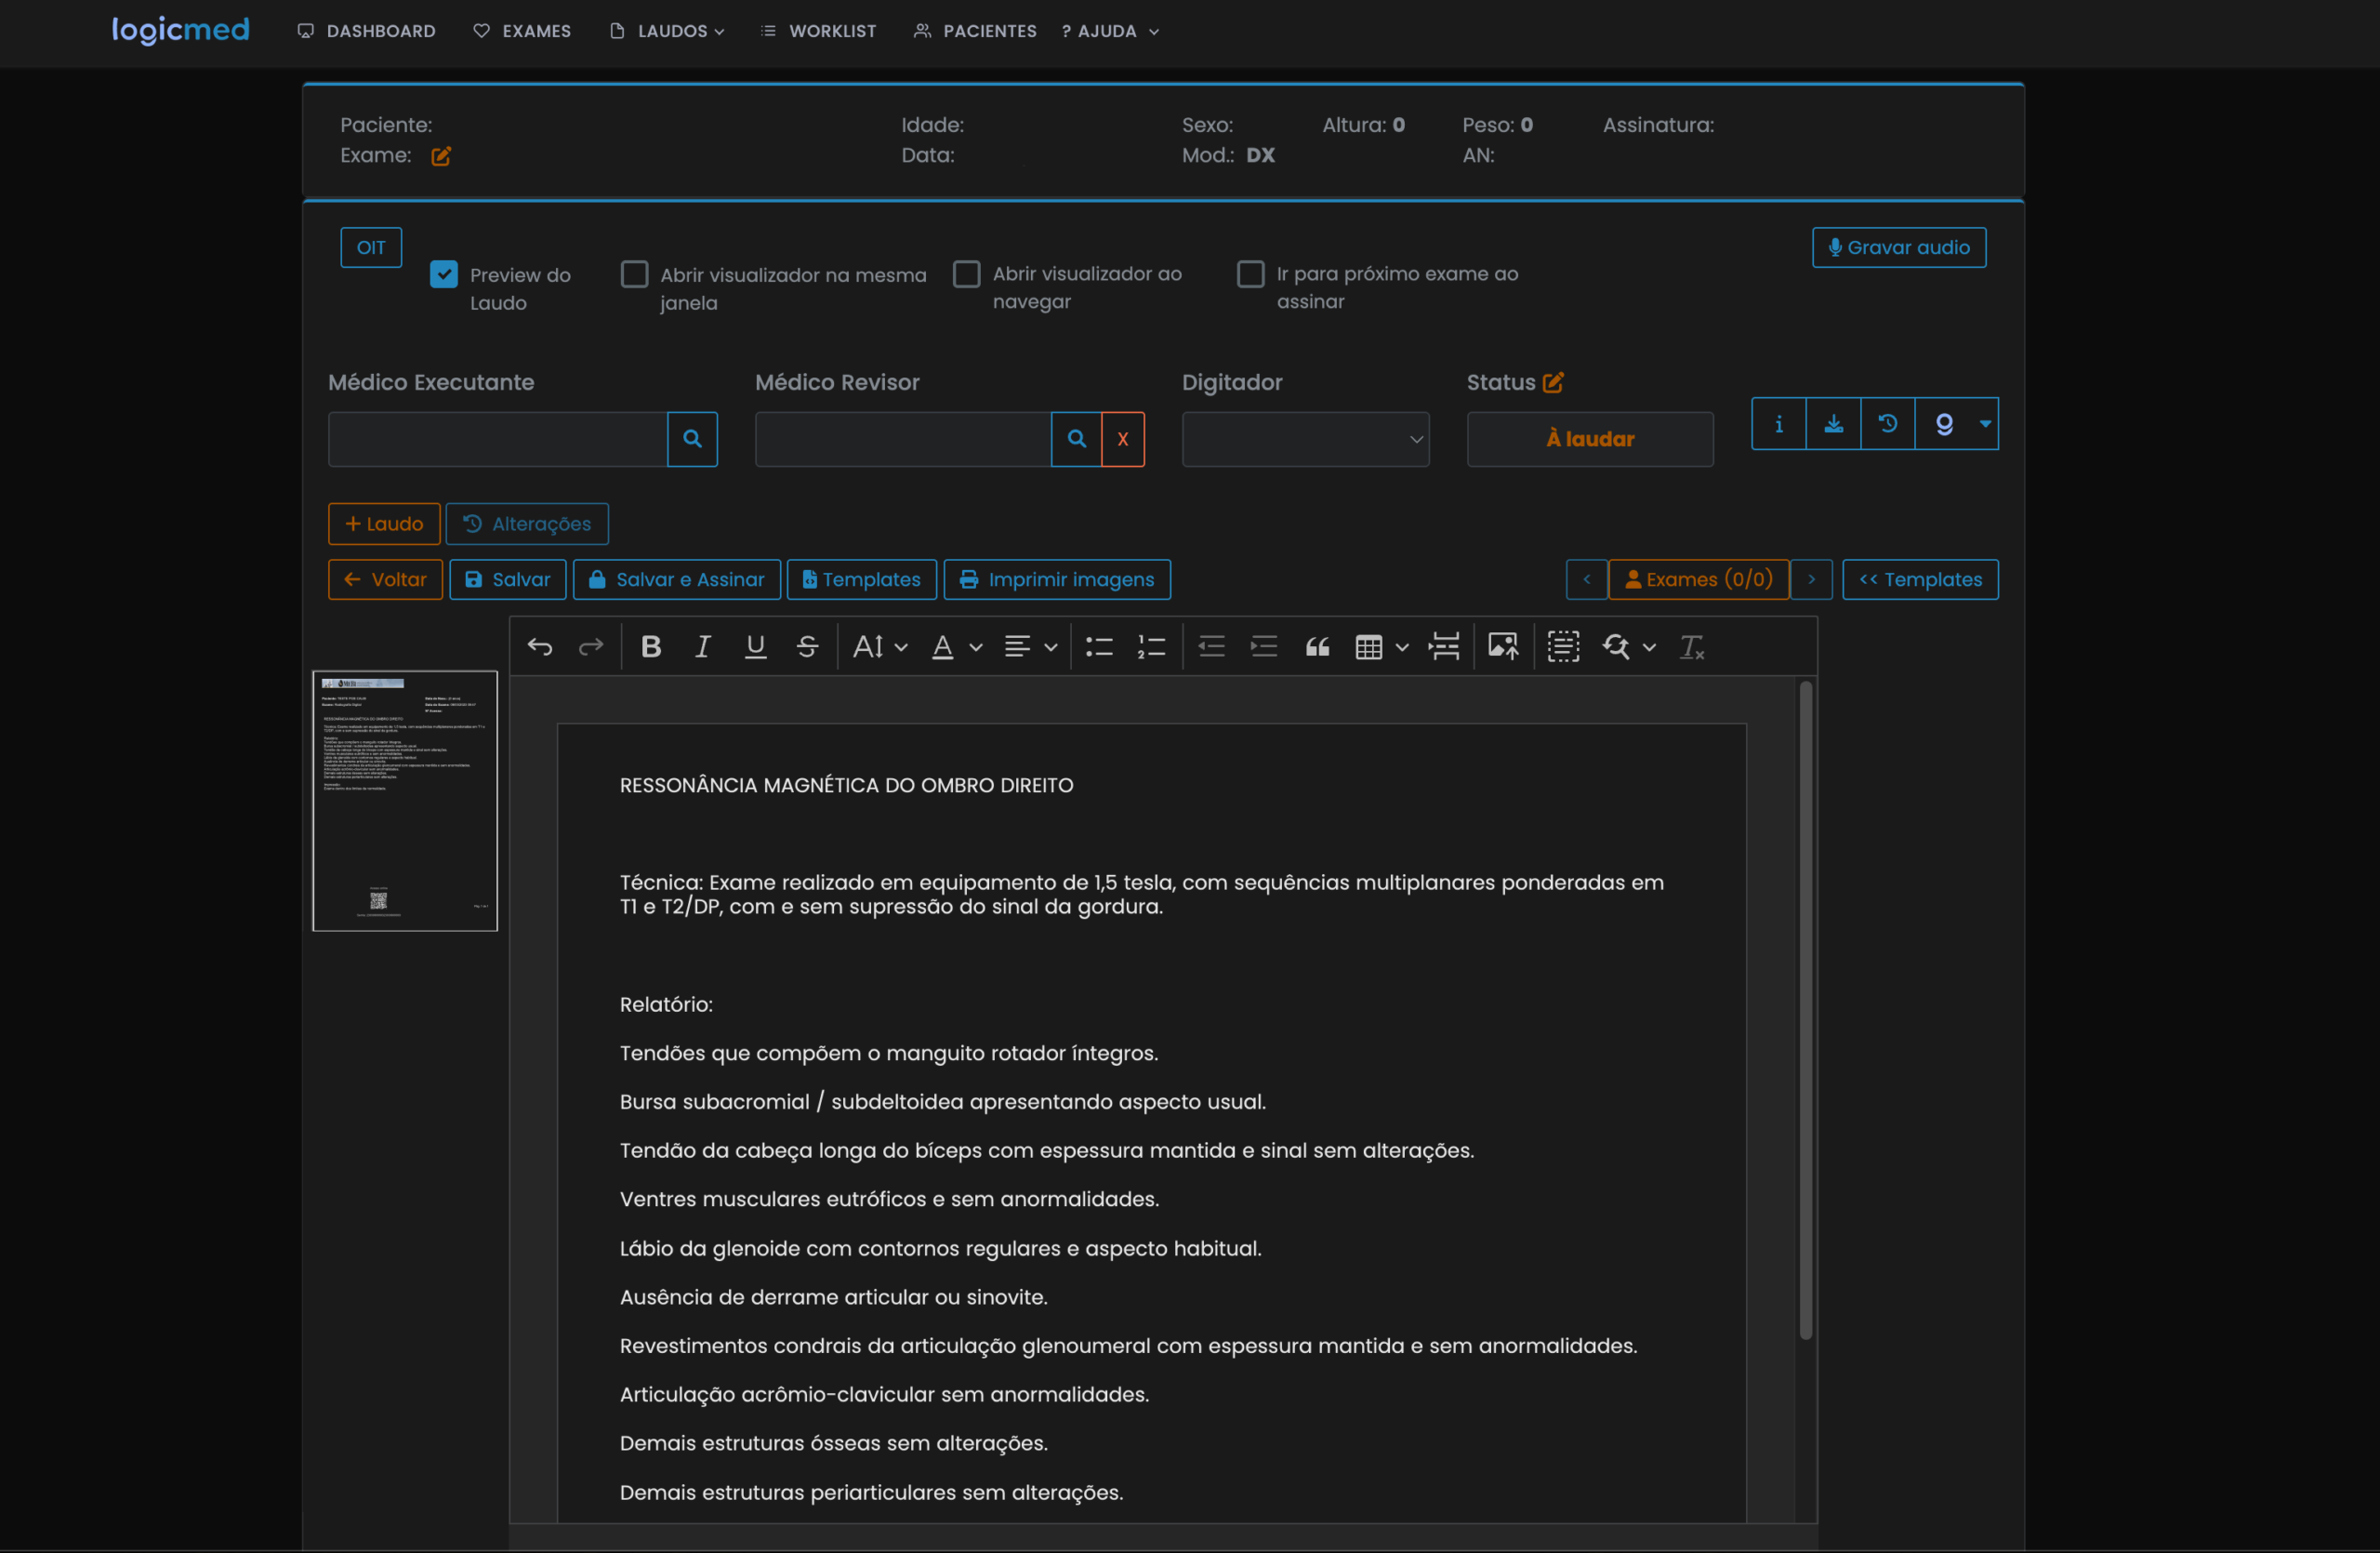Image resolution: width=2380 pixels, height=1553 pixels.
Task: Uncheck Preview do Laudo checkbox
Action: point(444,274)
